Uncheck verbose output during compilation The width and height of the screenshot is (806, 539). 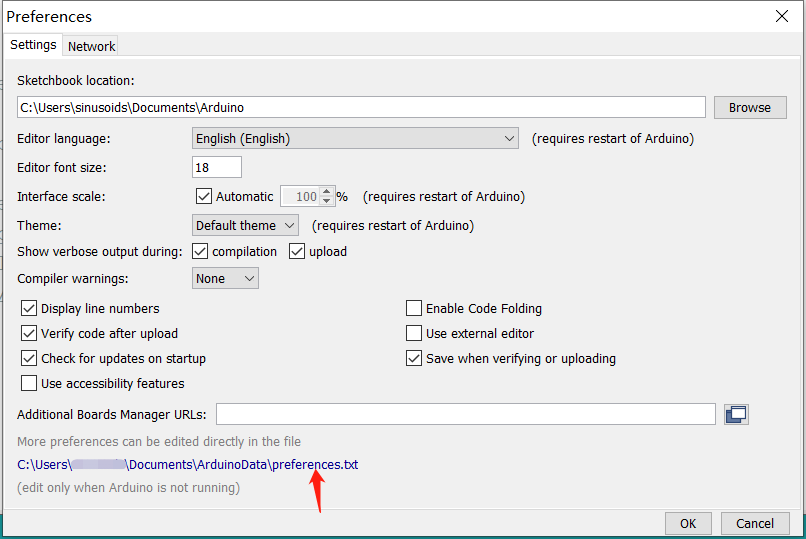[200, 251]
